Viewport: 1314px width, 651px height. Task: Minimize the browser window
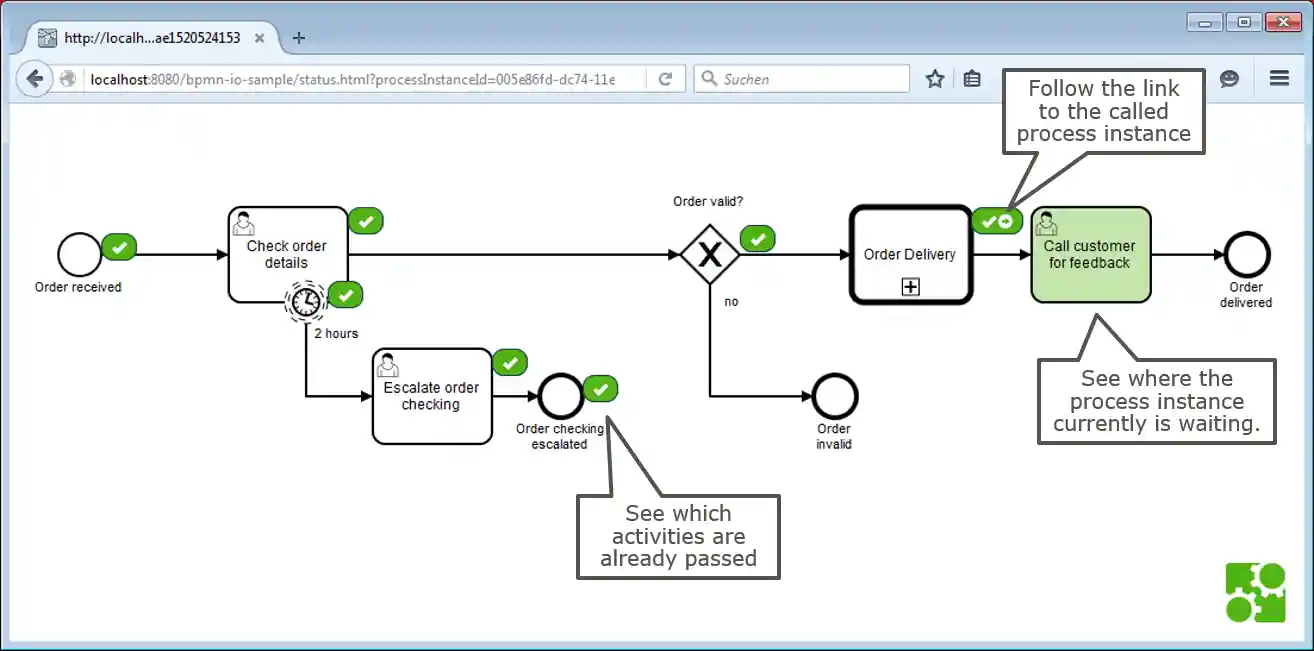pyautogui.click(x=1206, y=22)
